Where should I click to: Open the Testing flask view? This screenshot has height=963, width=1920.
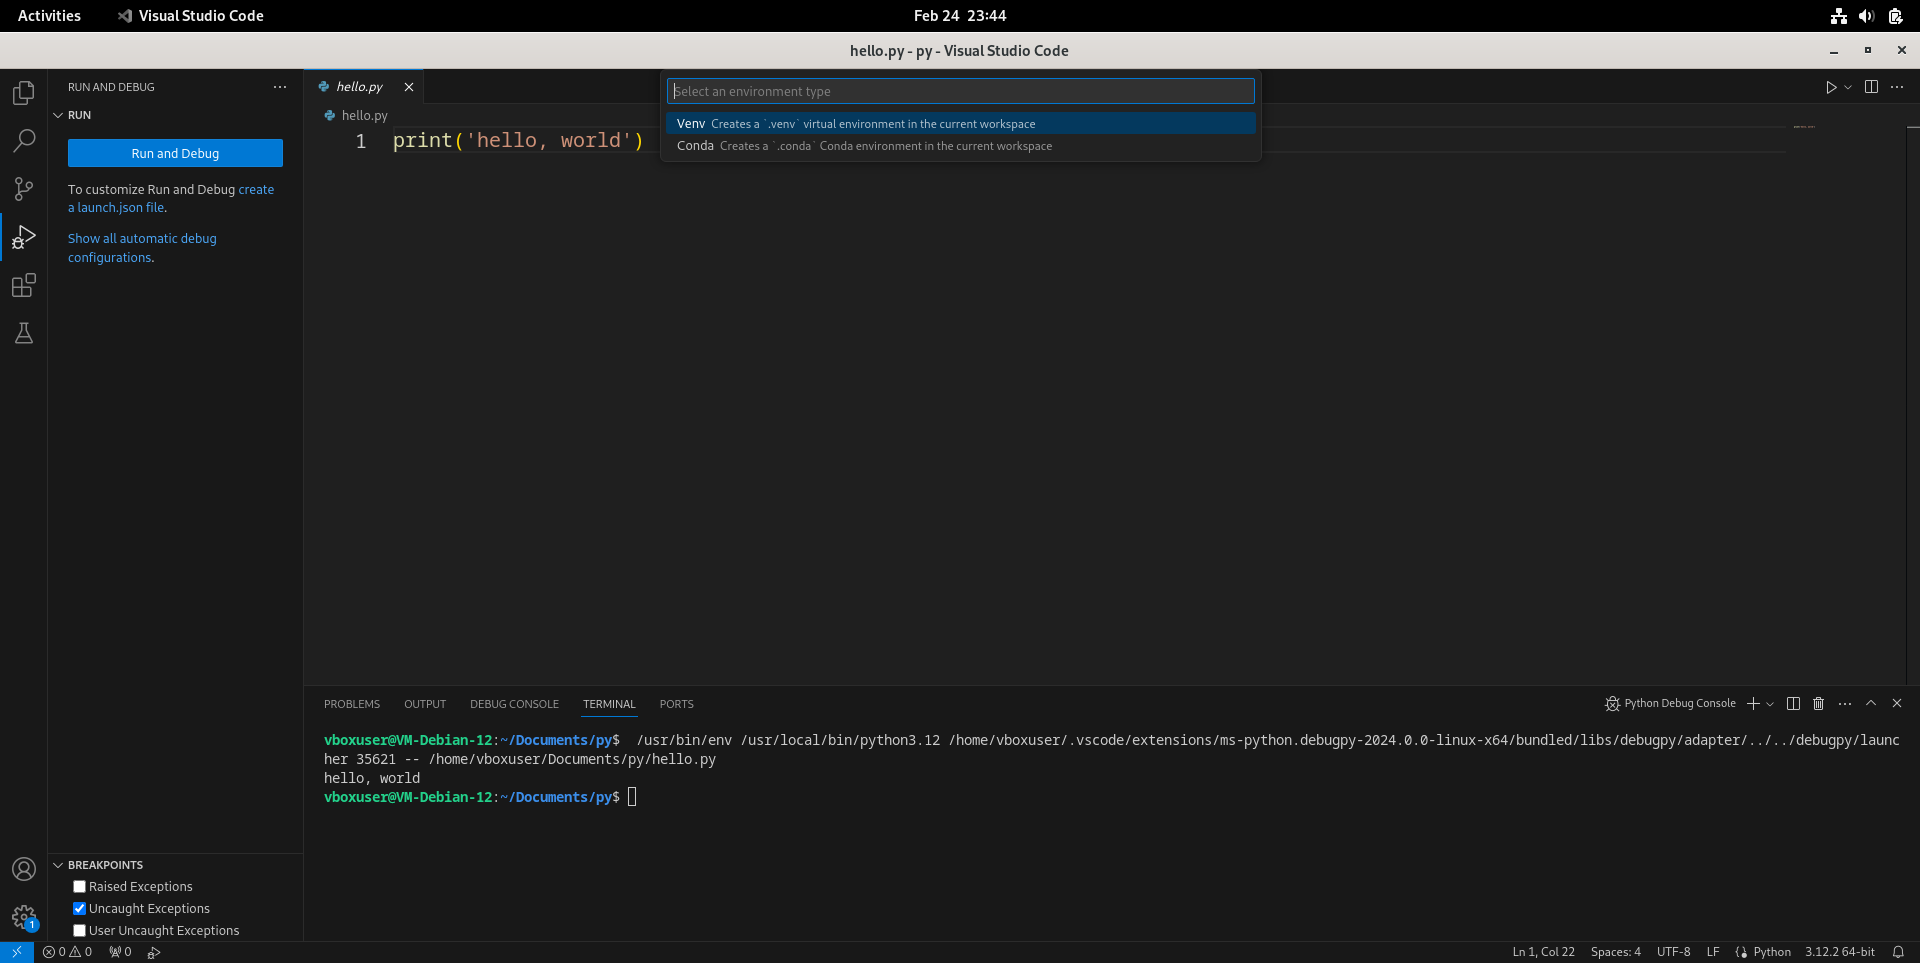pyautogui.click(x=24, y=333)
